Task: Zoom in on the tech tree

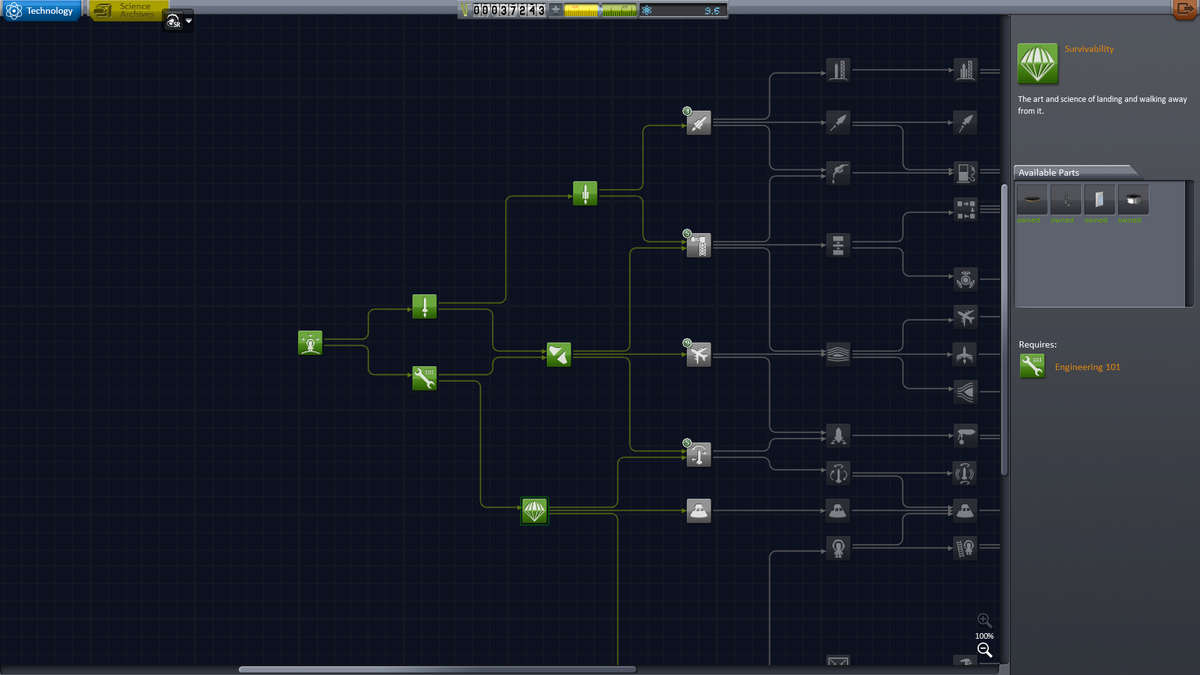Action: click(x=985, y=620)
